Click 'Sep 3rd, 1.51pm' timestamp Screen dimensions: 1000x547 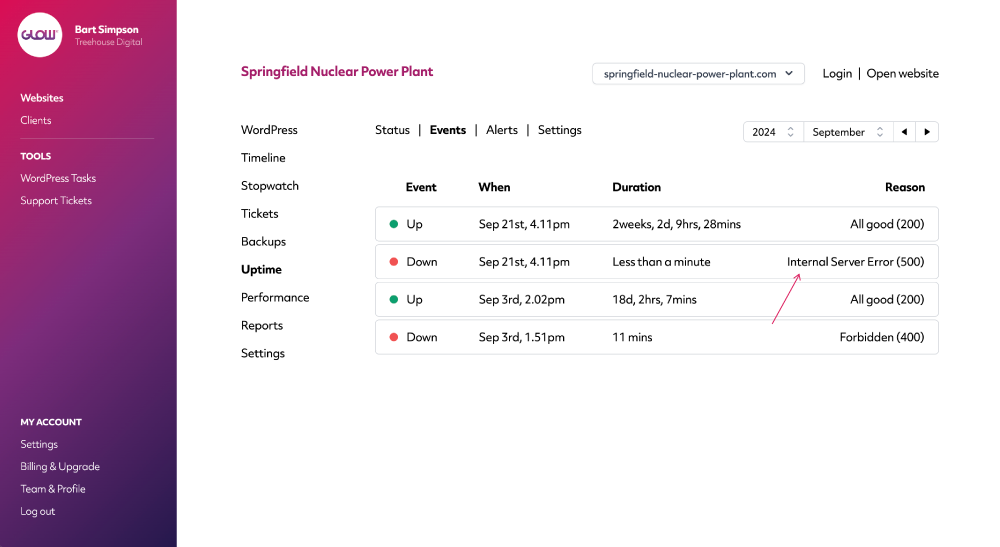pyautogui.click(x=522, y=337)
